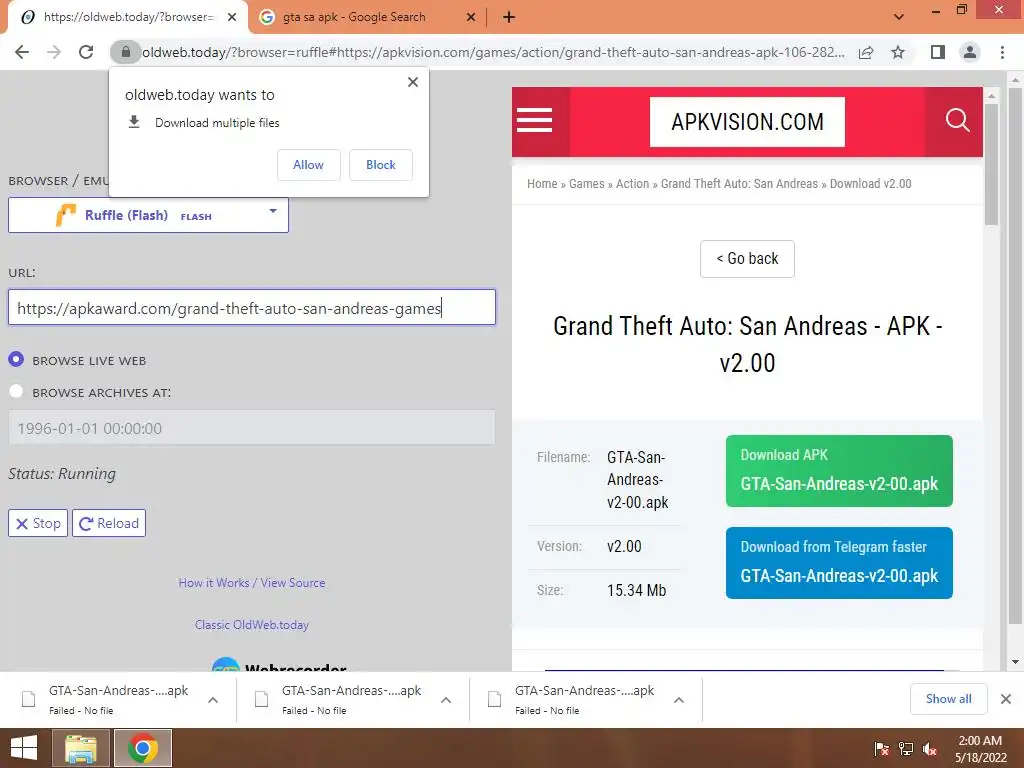Expand options for second failed download

[x=446, y=700]
